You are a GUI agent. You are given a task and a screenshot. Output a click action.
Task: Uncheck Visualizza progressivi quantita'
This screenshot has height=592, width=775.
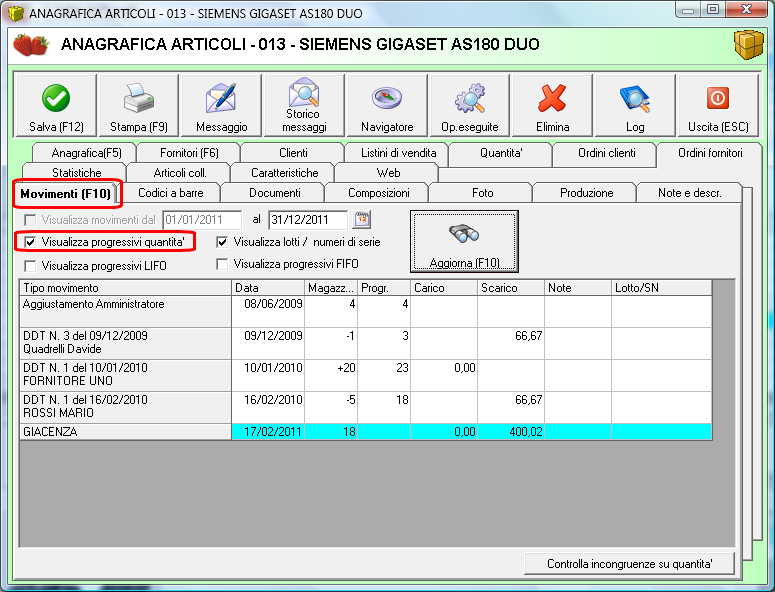point(30,242)
